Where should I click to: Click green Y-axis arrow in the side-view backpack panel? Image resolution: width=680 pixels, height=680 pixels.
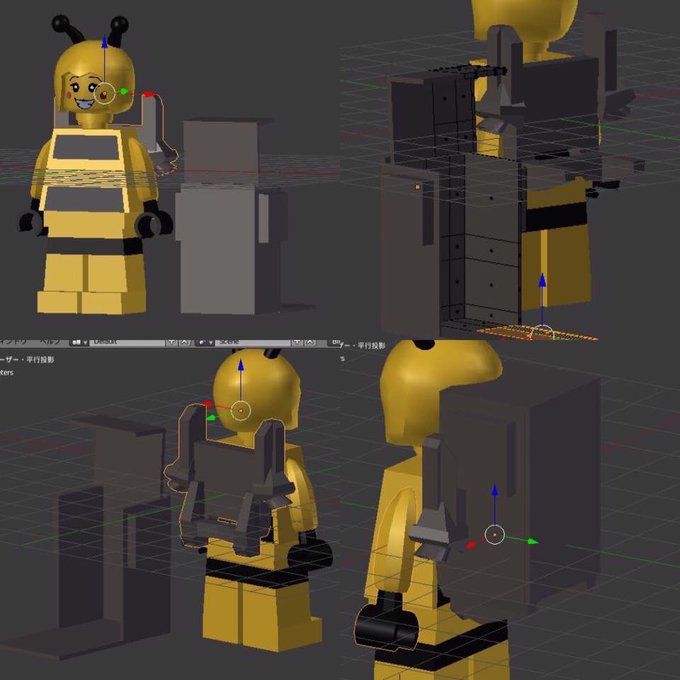point(532,541)
